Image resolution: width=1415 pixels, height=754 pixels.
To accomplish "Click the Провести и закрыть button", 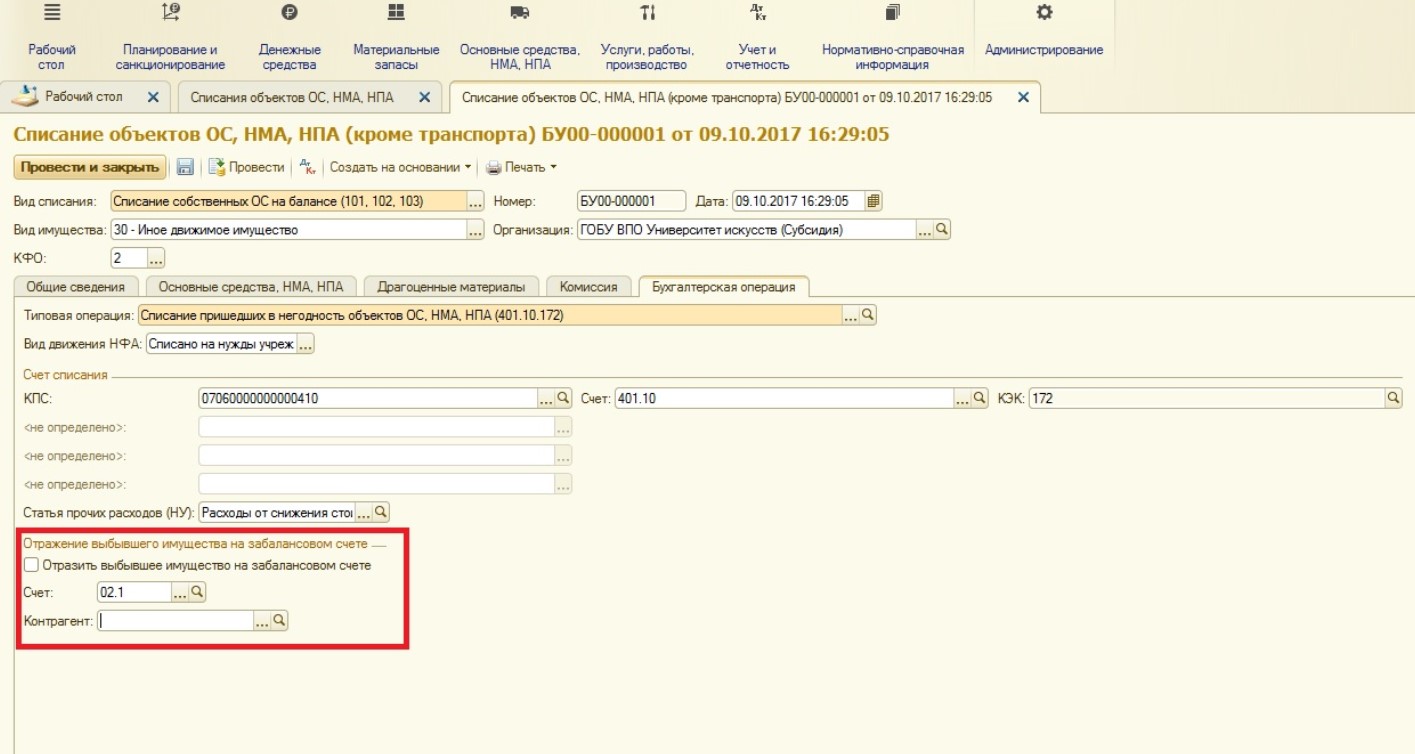I will (90, 168).
